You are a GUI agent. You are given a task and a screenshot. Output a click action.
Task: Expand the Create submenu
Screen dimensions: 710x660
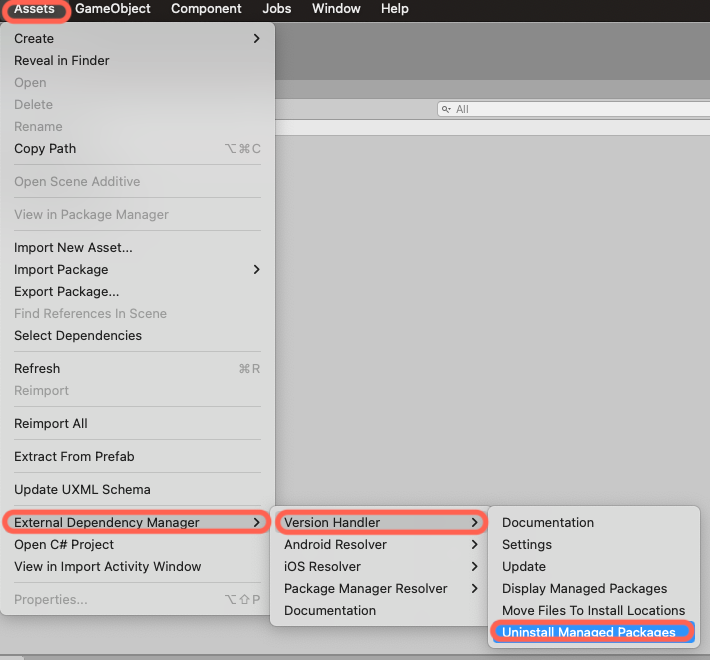point(137,38)
